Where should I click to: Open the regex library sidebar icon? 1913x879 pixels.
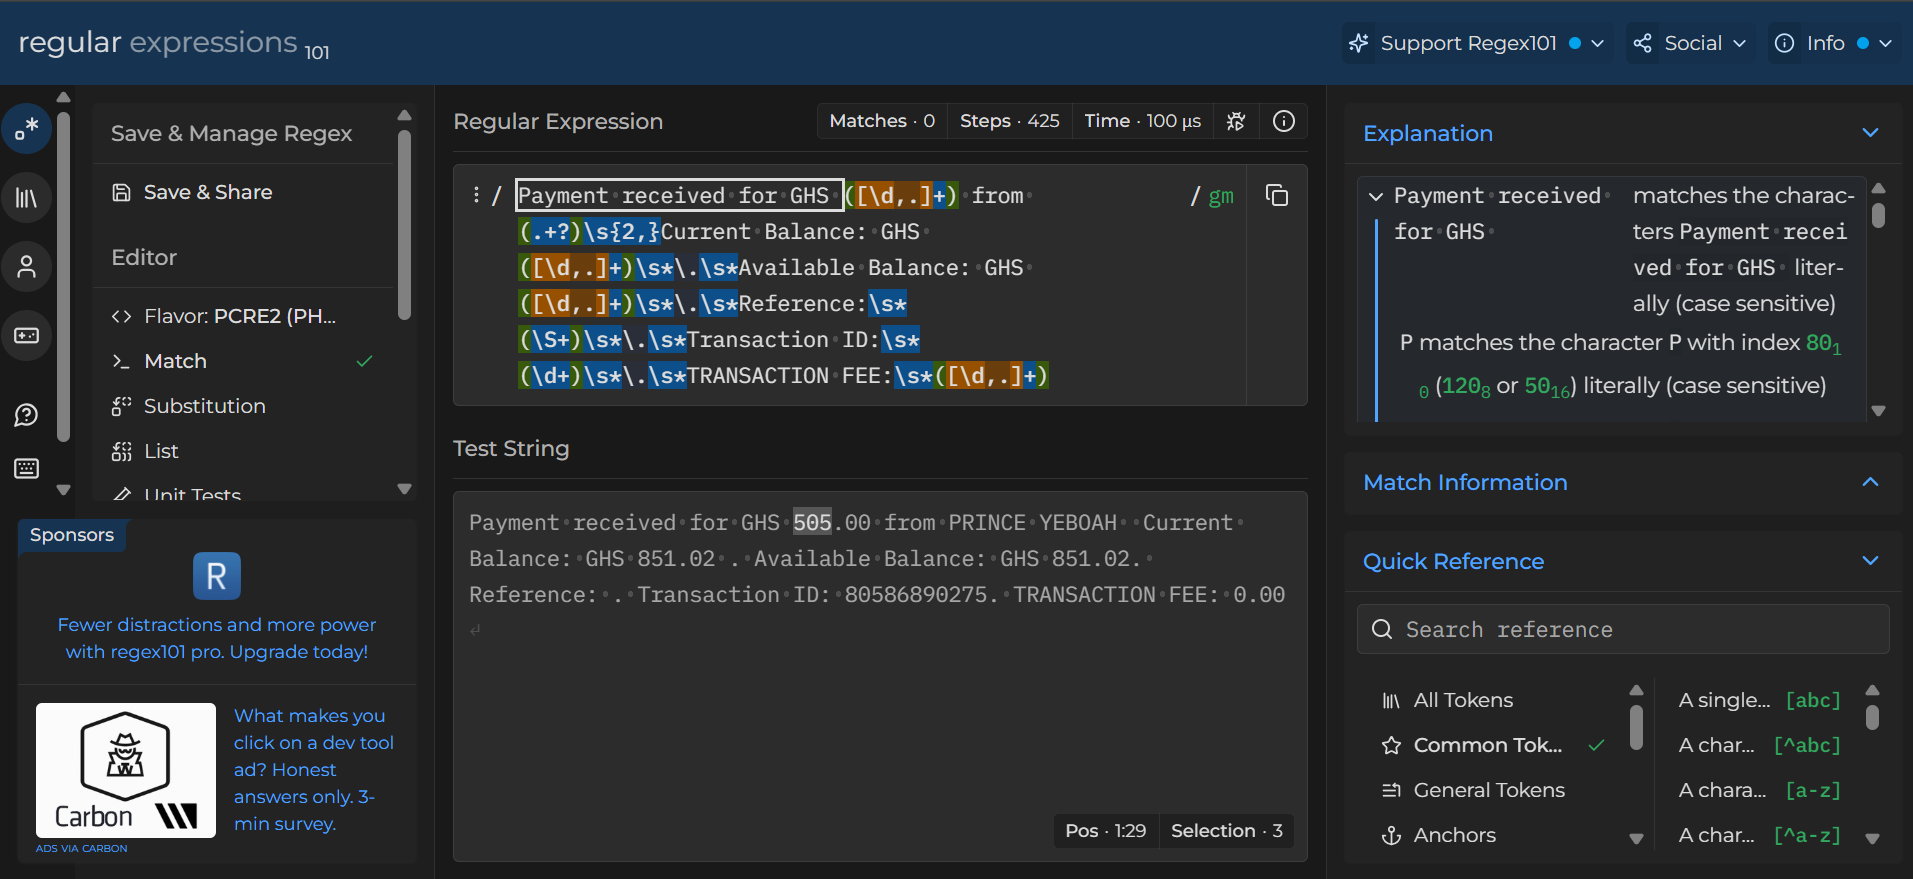[27, 198]
